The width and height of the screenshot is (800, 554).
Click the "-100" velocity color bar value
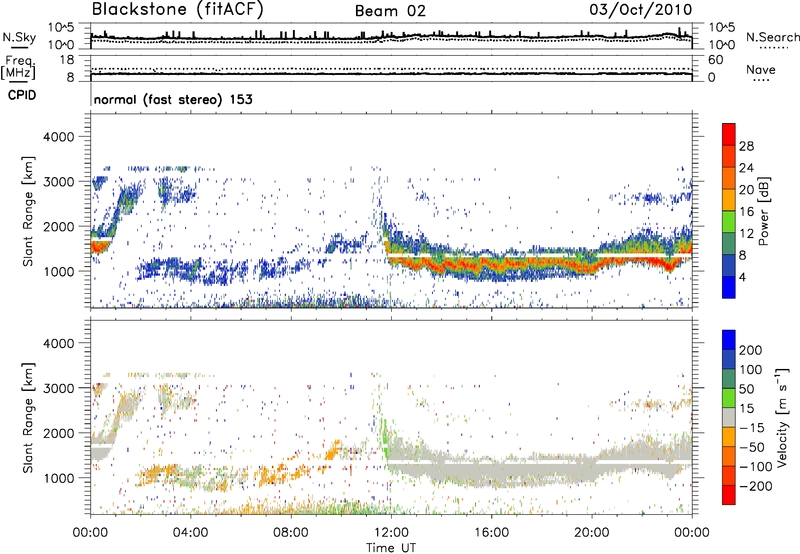tap(755, 467)
